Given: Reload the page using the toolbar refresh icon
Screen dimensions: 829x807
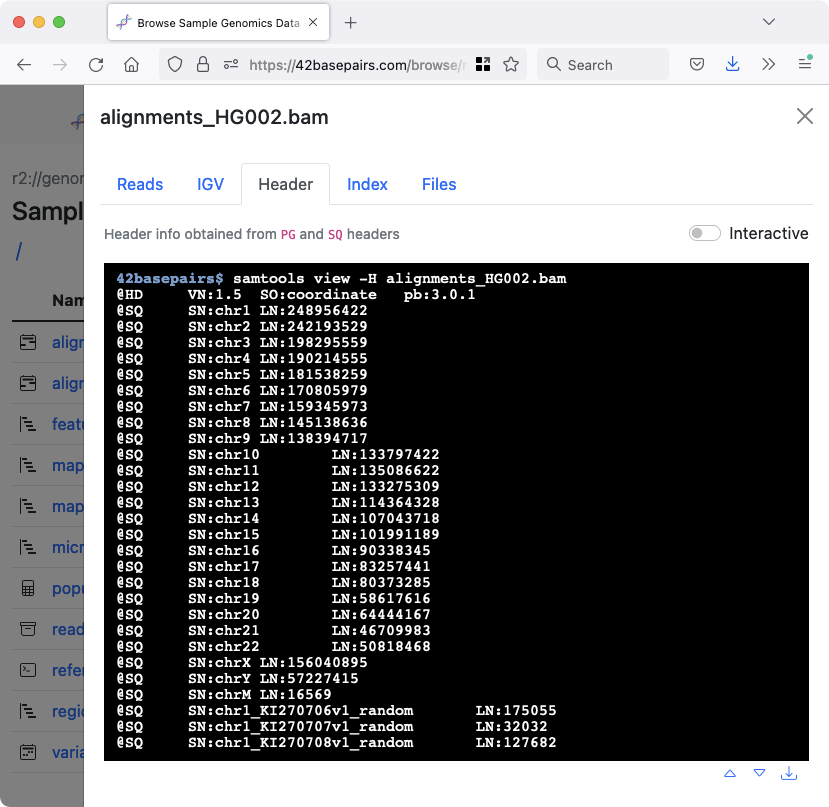Looking at the screenshot, I should 96,64.
